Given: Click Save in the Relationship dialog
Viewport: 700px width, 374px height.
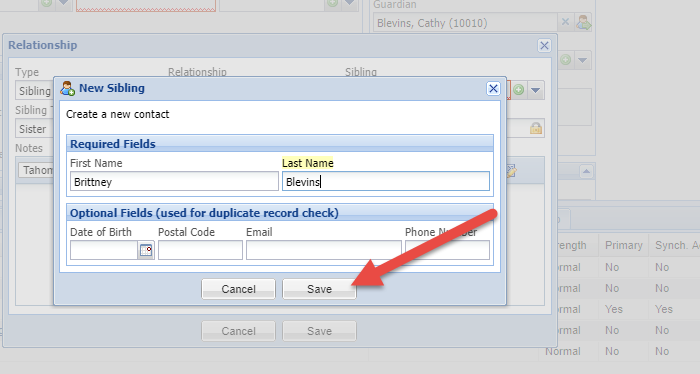Looking at the screenshot, I should (x=319, y=331).
